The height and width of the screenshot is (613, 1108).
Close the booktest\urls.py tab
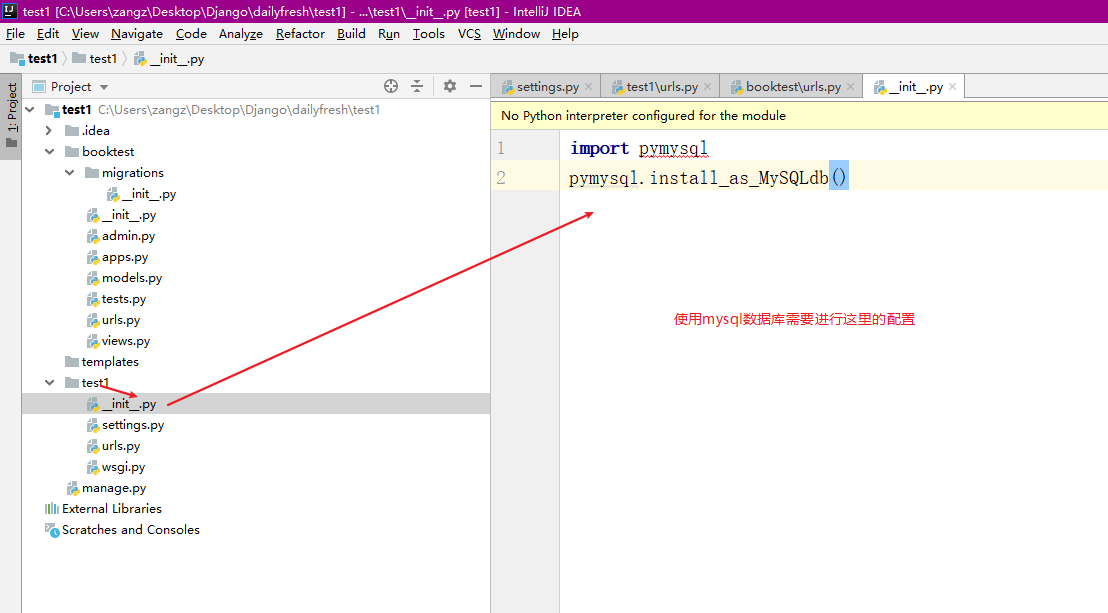[850, 87]
